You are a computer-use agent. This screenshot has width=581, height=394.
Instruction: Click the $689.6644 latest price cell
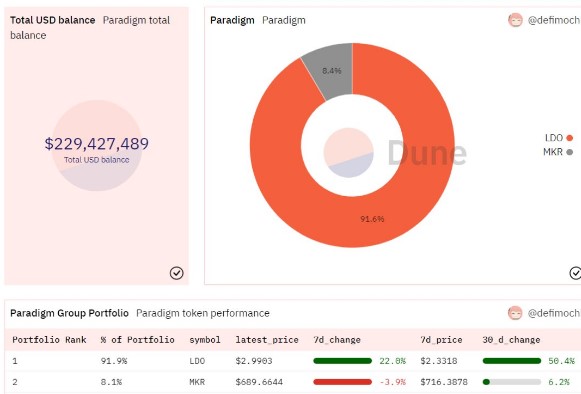259,382
